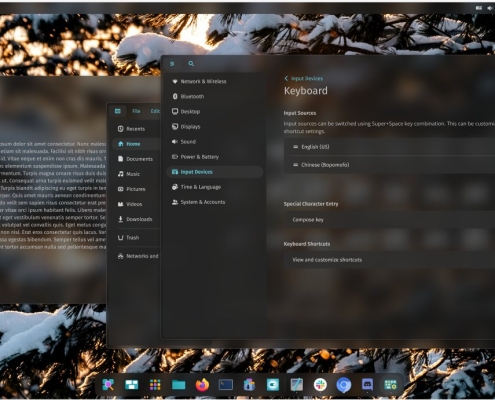Screen dimensions: 495x400
Task: Open View and customize shortcuts
Action: (x=389, y=260)
